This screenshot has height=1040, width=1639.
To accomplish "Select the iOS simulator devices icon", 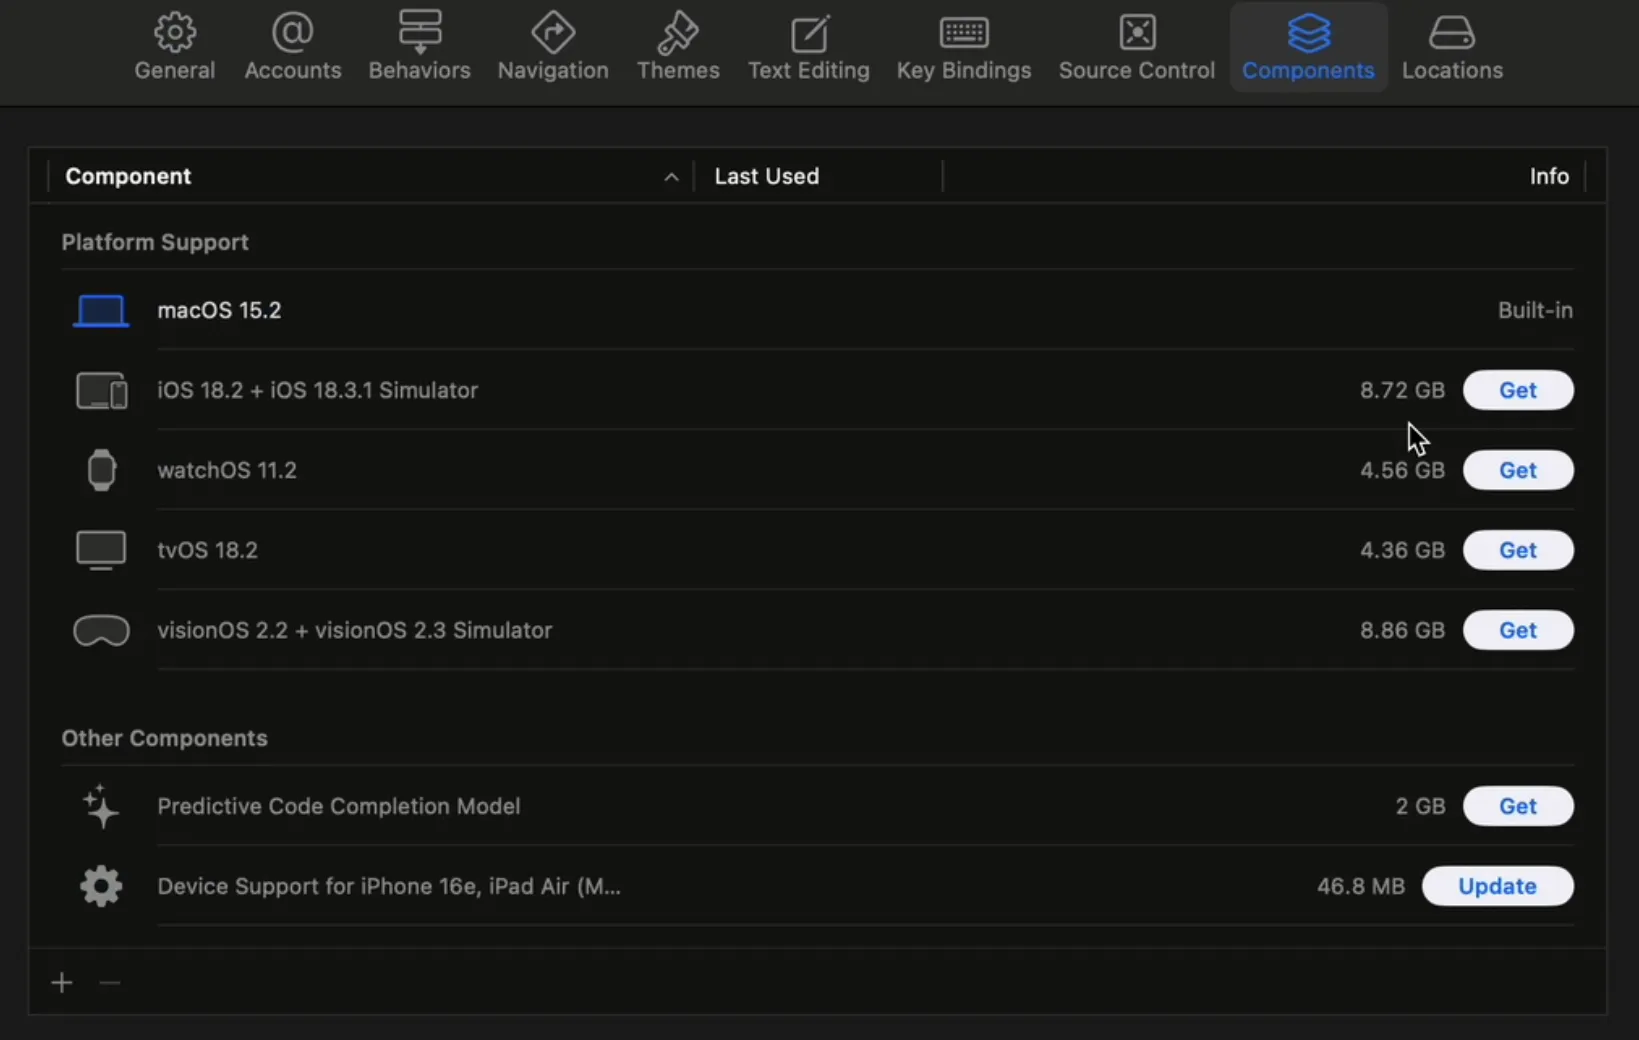I will pos(101,390).
